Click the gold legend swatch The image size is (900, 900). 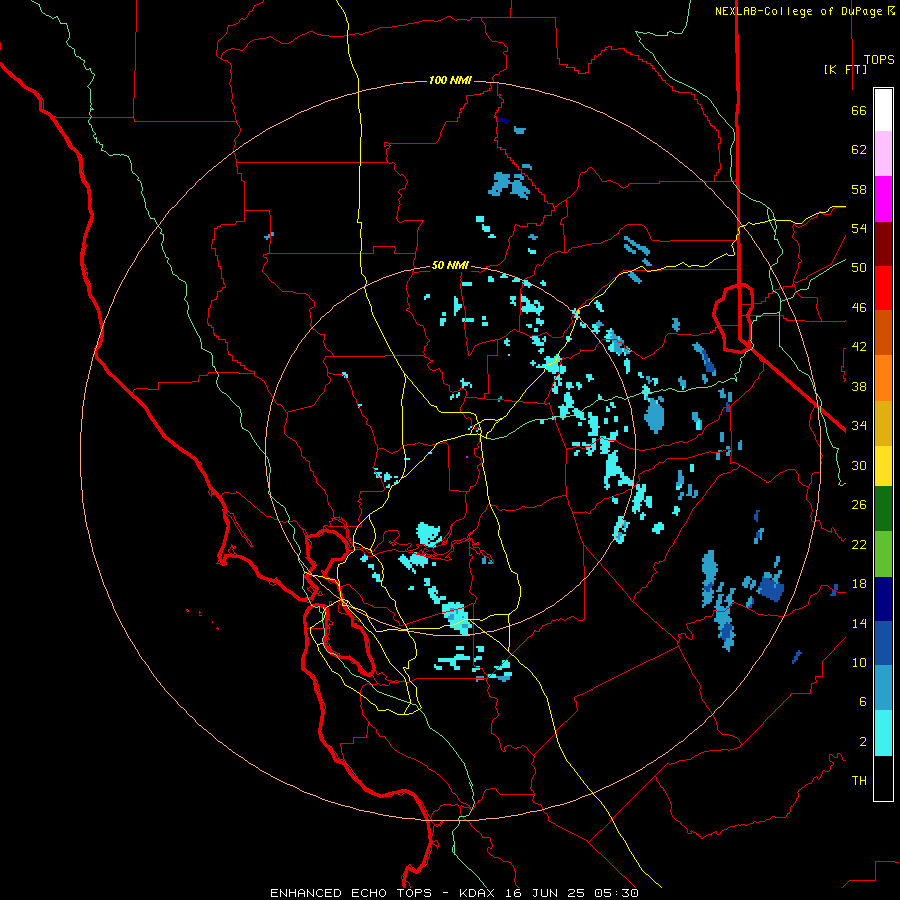883,423
